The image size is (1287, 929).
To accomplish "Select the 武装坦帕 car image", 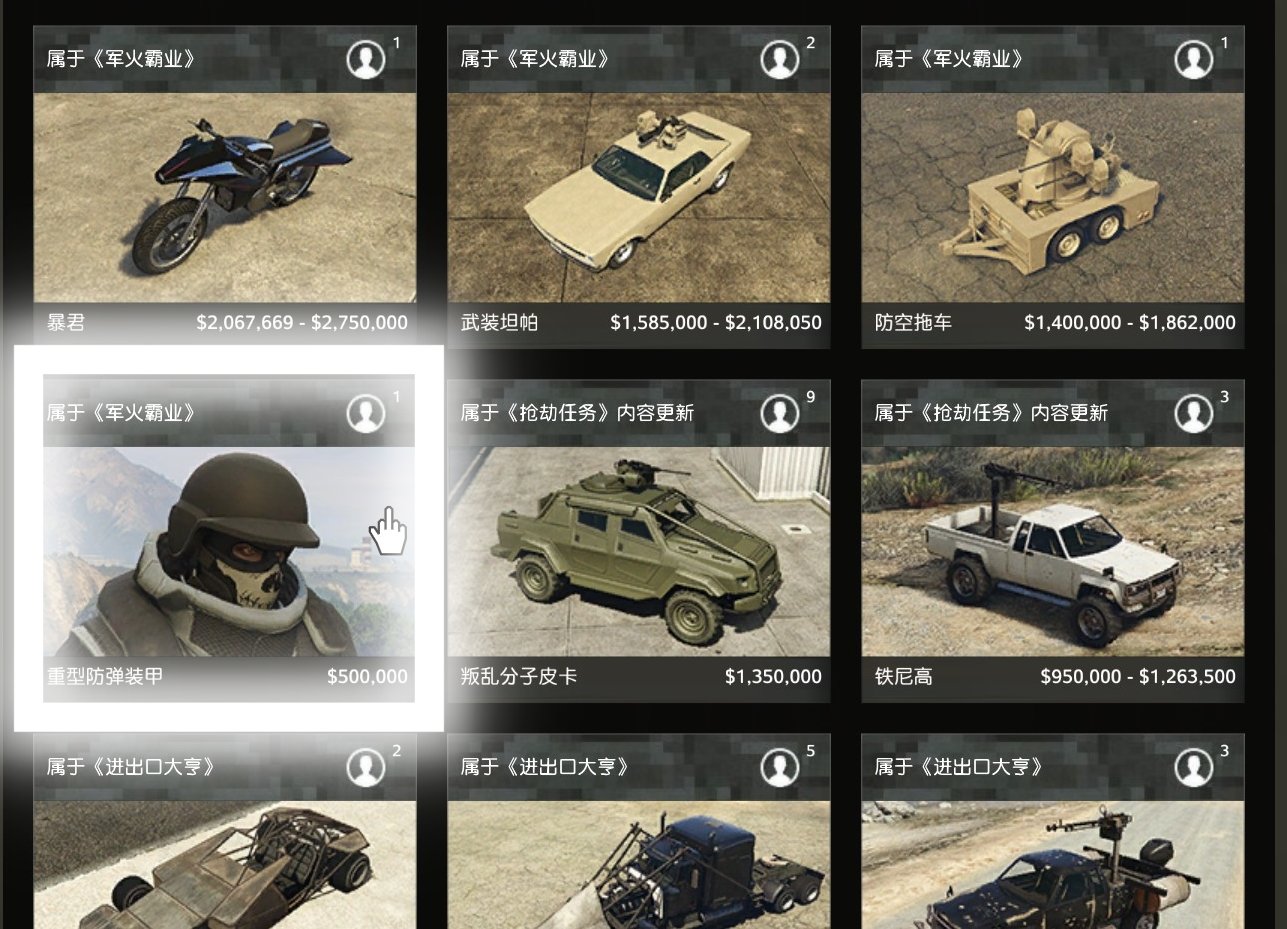I will [x=639, y=198].
